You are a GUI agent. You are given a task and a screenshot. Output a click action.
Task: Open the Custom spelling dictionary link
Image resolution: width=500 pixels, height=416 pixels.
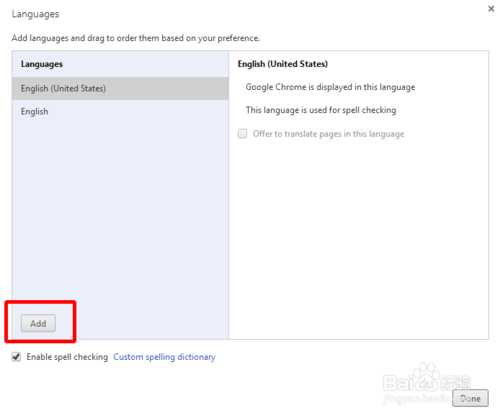pos(164,357)
